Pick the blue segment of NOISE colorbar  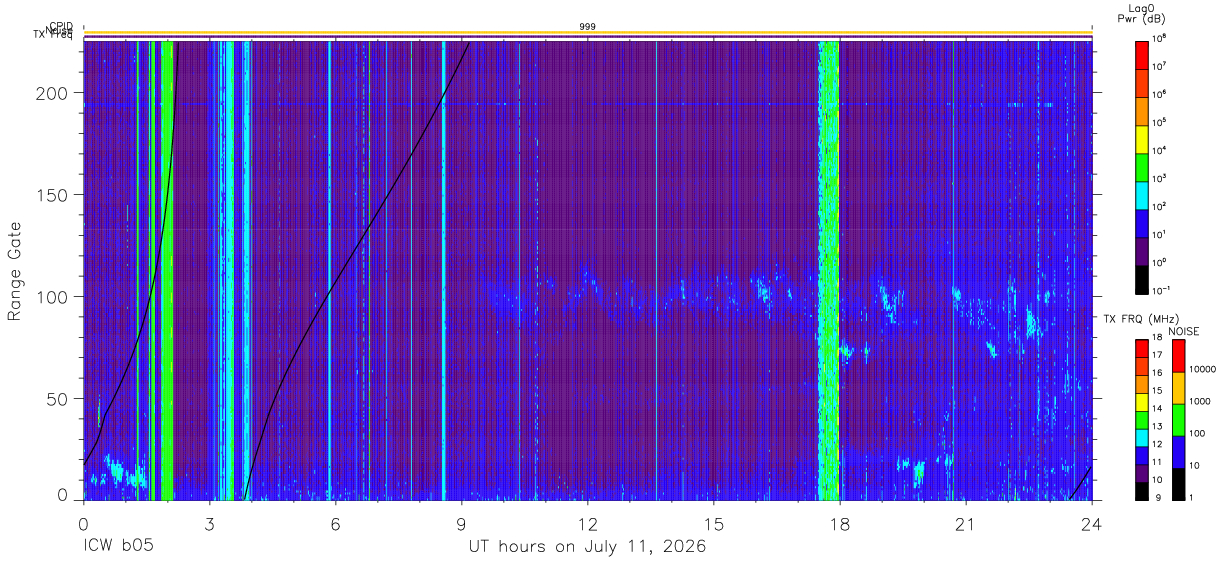(1178, 451)
